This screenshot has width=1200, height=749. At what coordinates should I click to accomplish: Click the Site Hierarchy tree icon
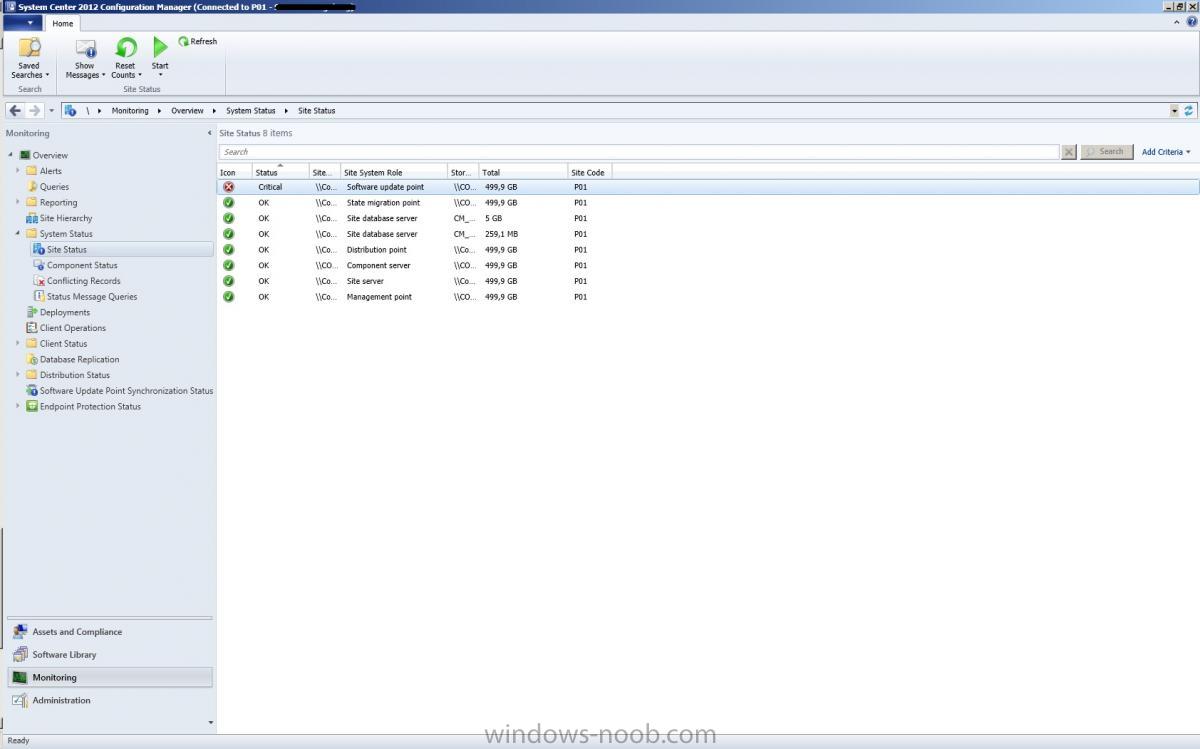32,218
